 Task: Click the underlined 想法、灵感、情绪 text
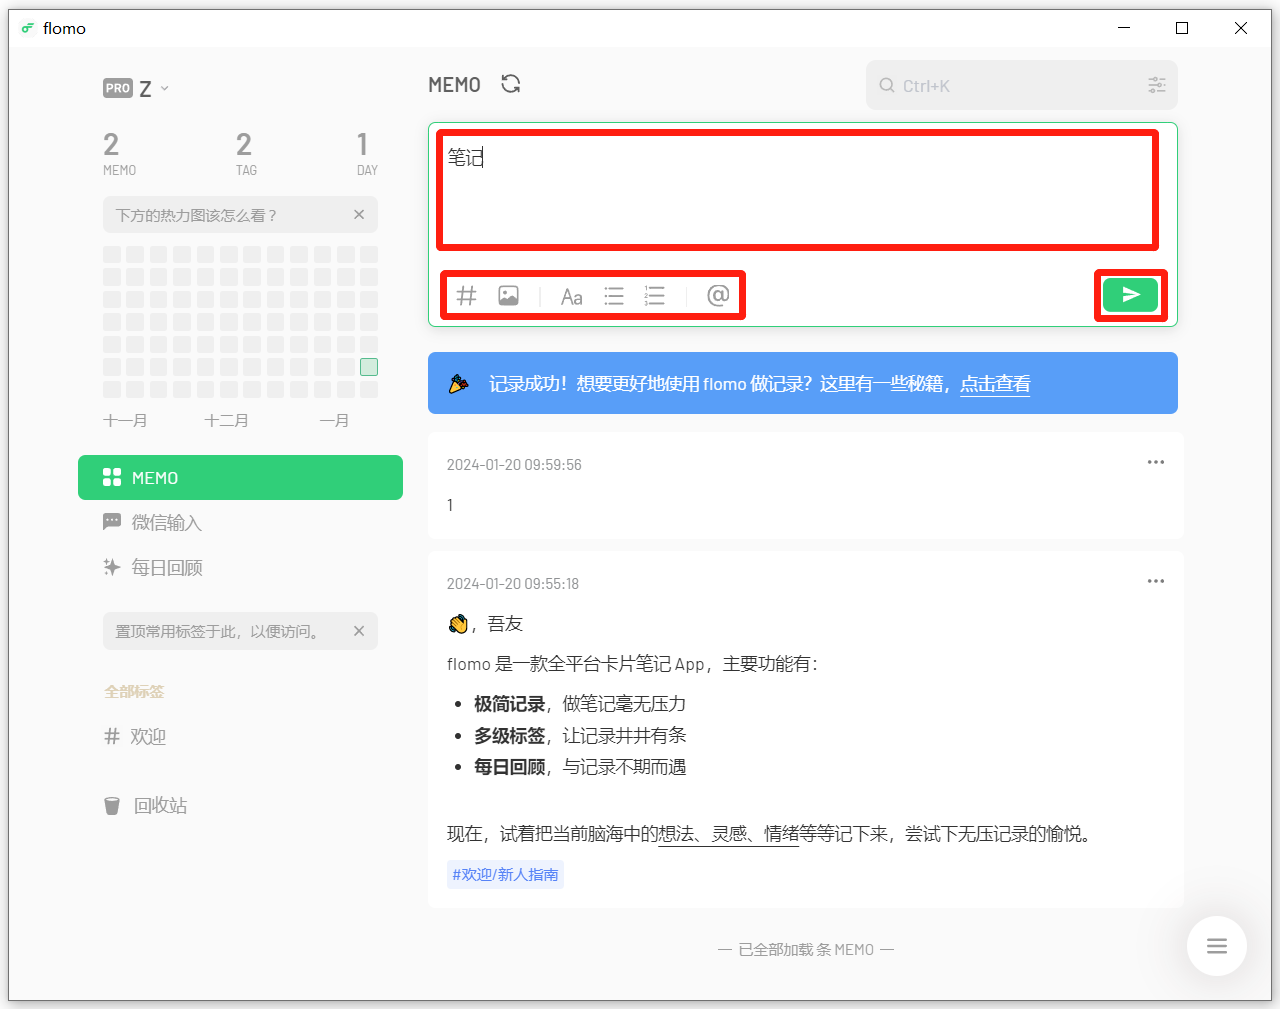(x=729, y=834)
